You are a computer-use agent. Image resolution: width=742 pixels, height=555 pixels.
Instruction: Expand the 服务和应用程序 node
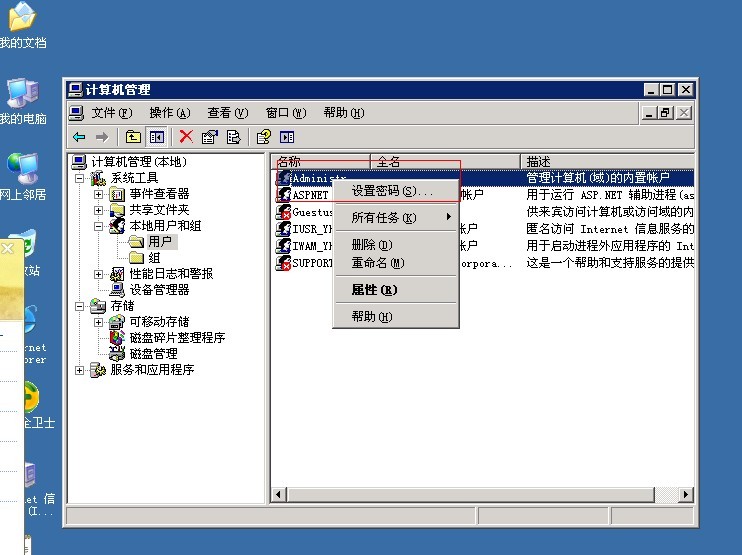(80, 370)
